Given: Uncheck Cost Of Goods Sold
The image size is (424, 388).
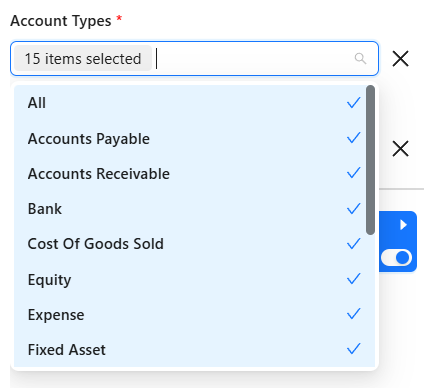Looking at the screenshot, I should tap(194, 244).
